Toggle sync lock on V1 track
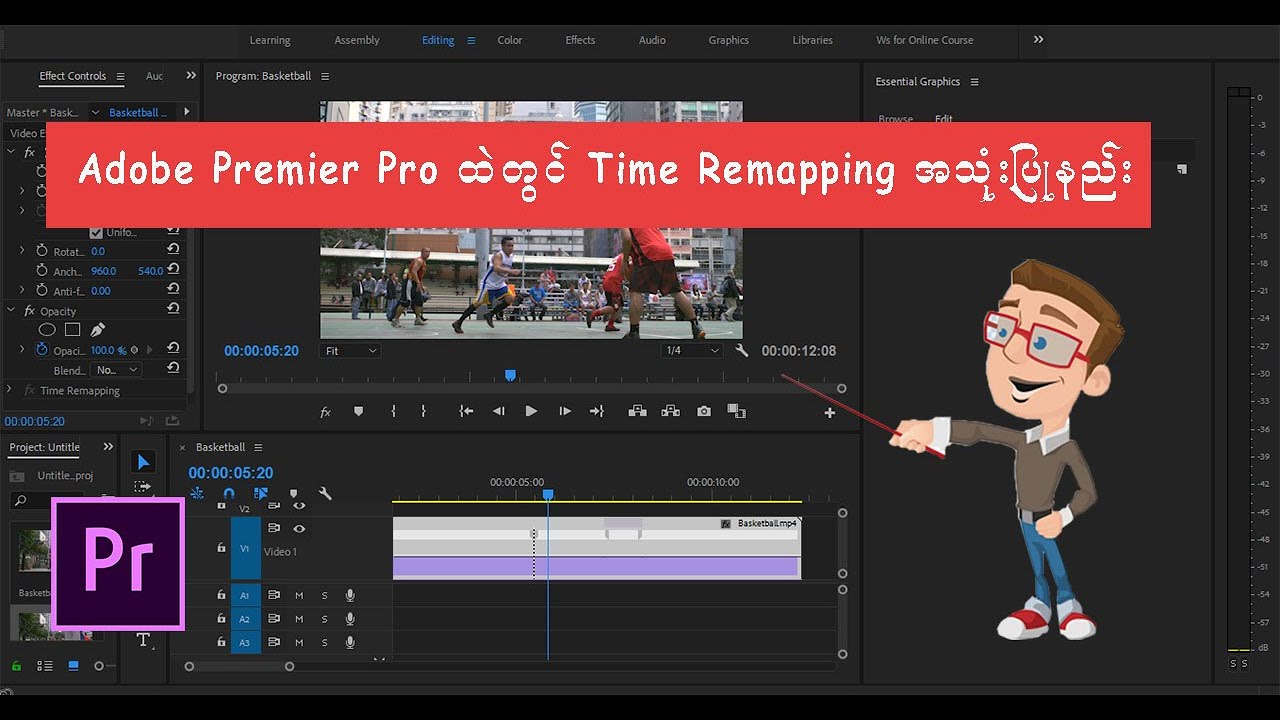This screenshot has height=720, width=1280. coord(274,528)
